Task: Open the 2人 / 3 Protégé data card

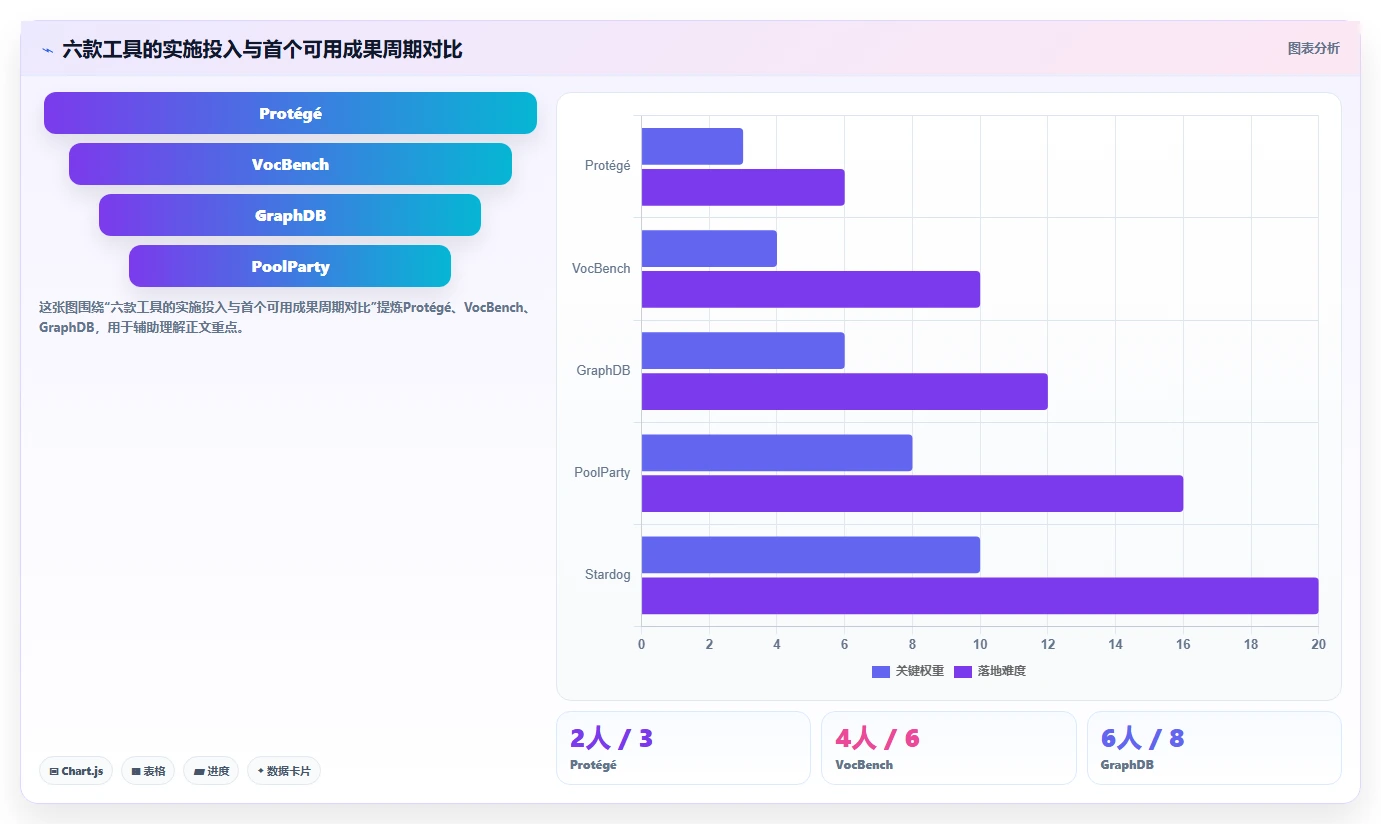Action: pos(683,748)
